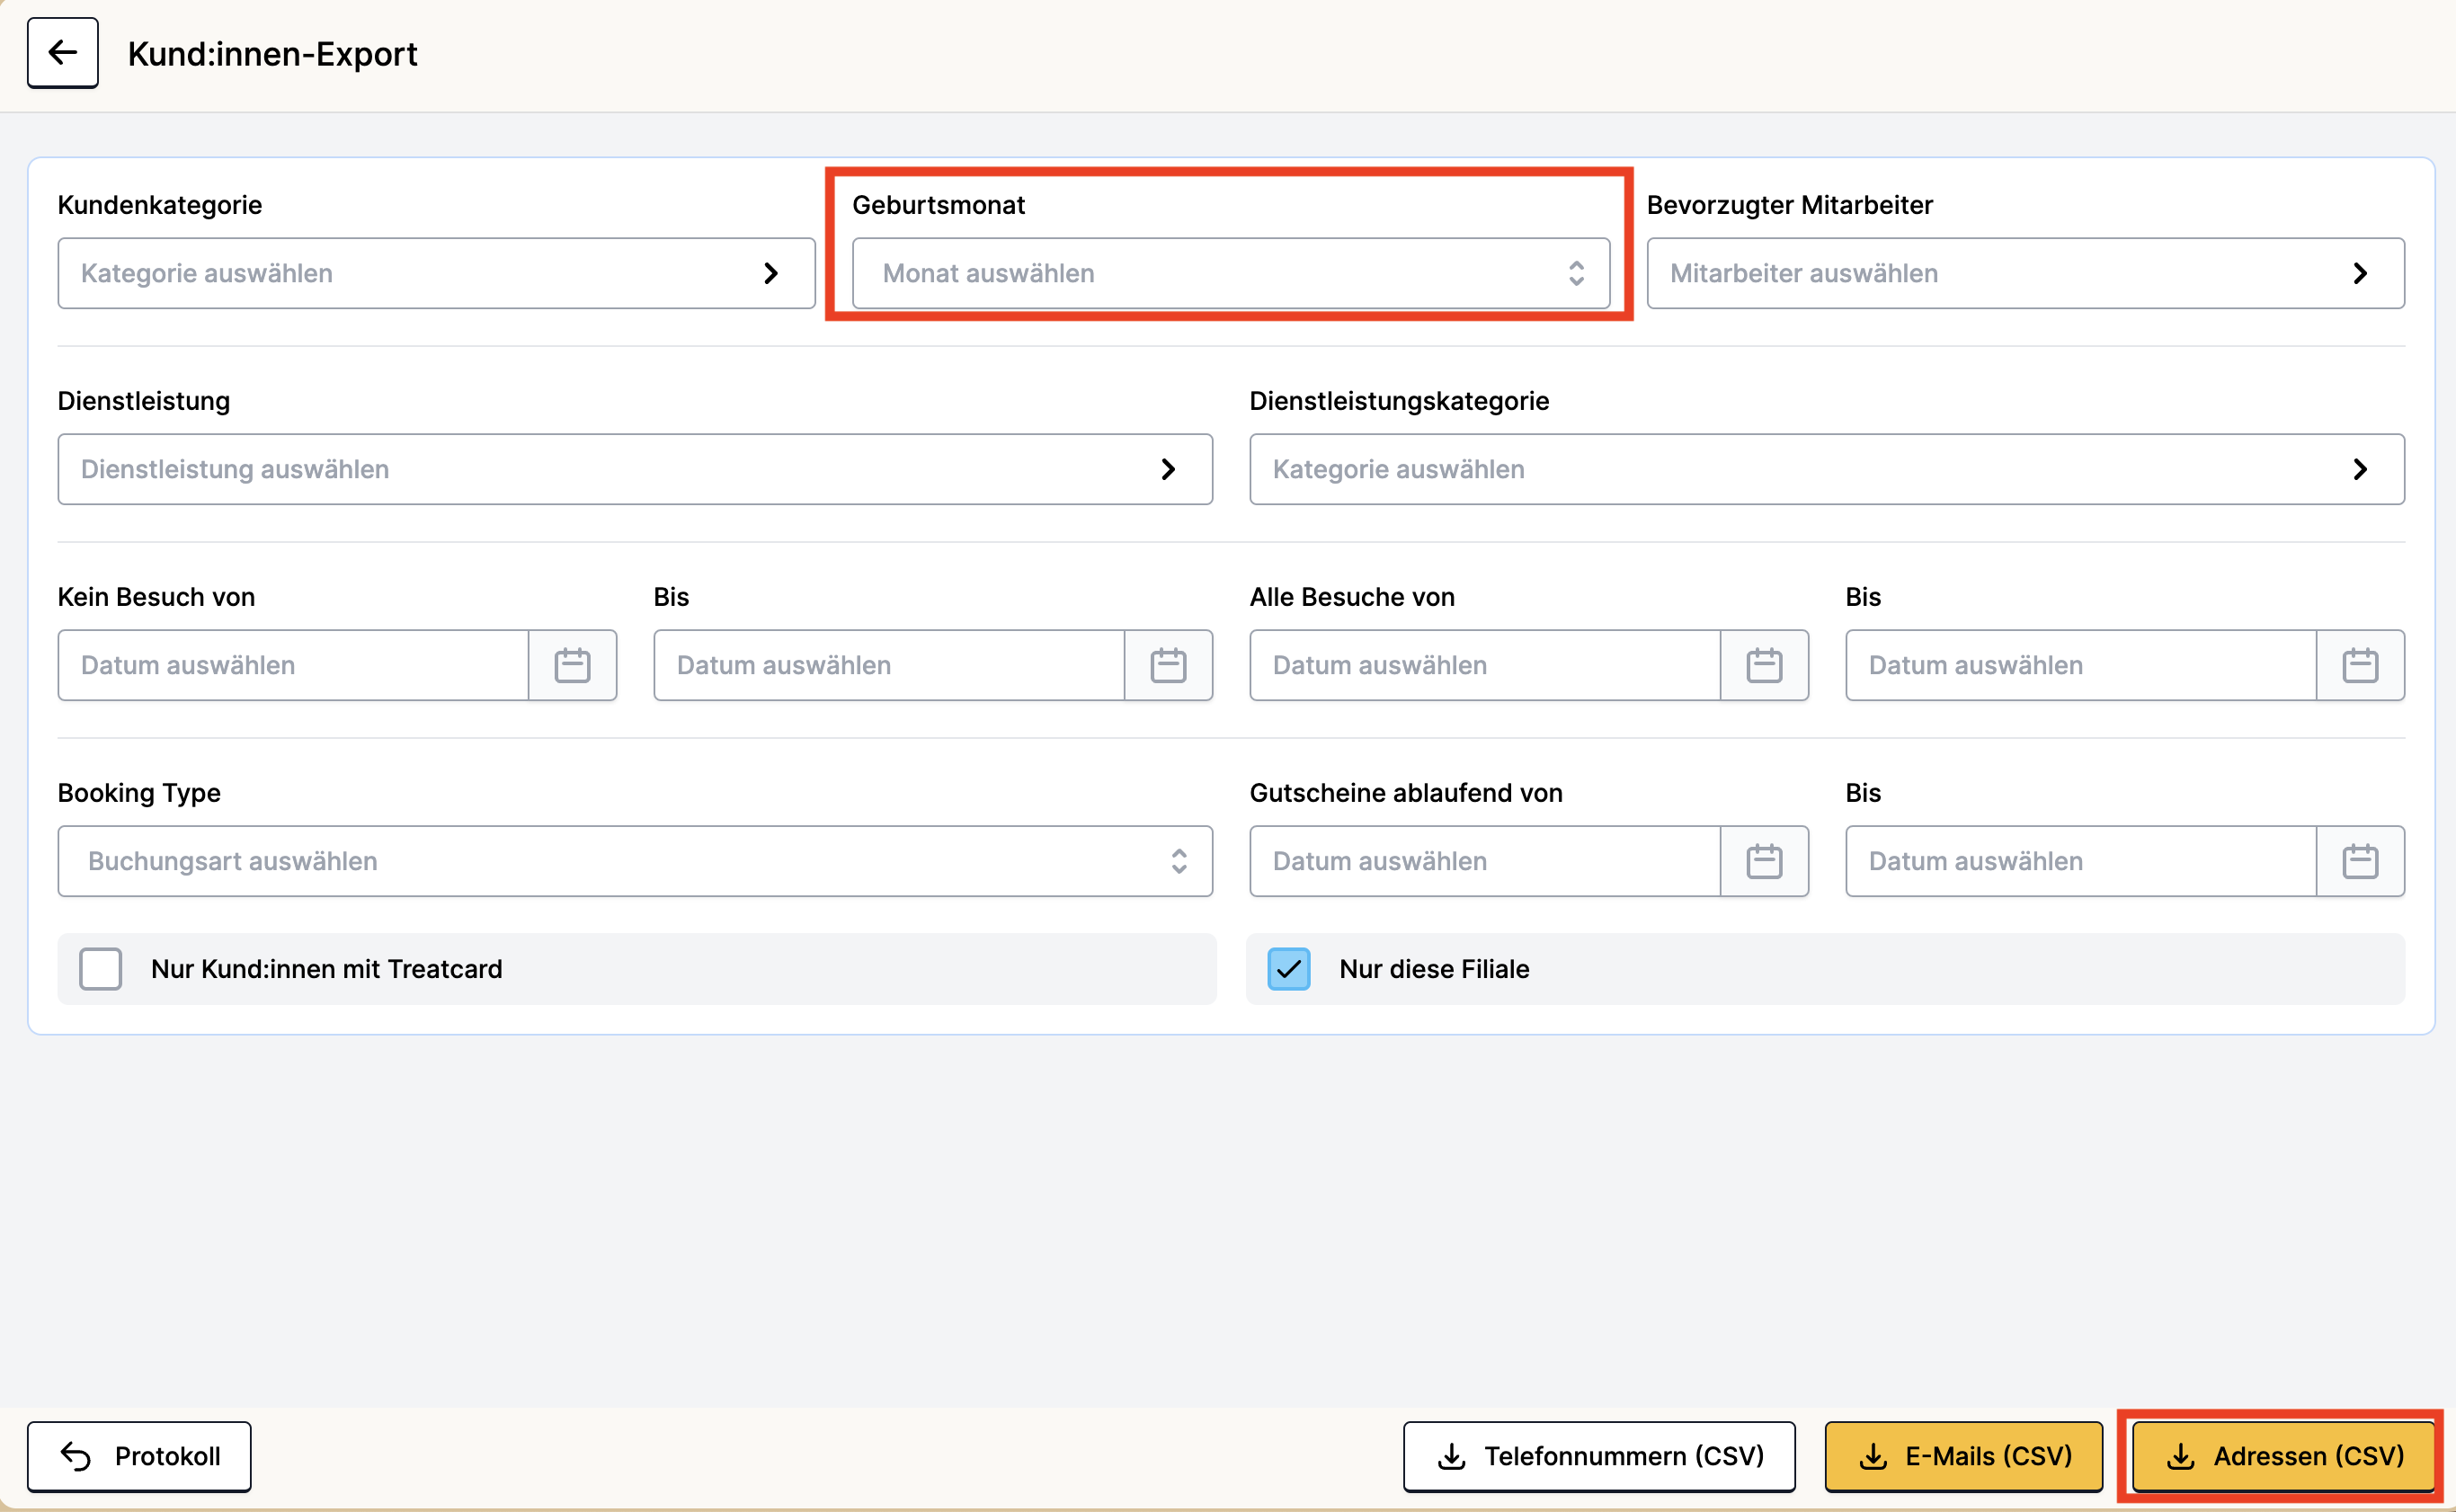Screen dimensions: 2456x1512
Task: Open the Geburtsmonat month dropdown
Action: click(x=1230, y=273)
